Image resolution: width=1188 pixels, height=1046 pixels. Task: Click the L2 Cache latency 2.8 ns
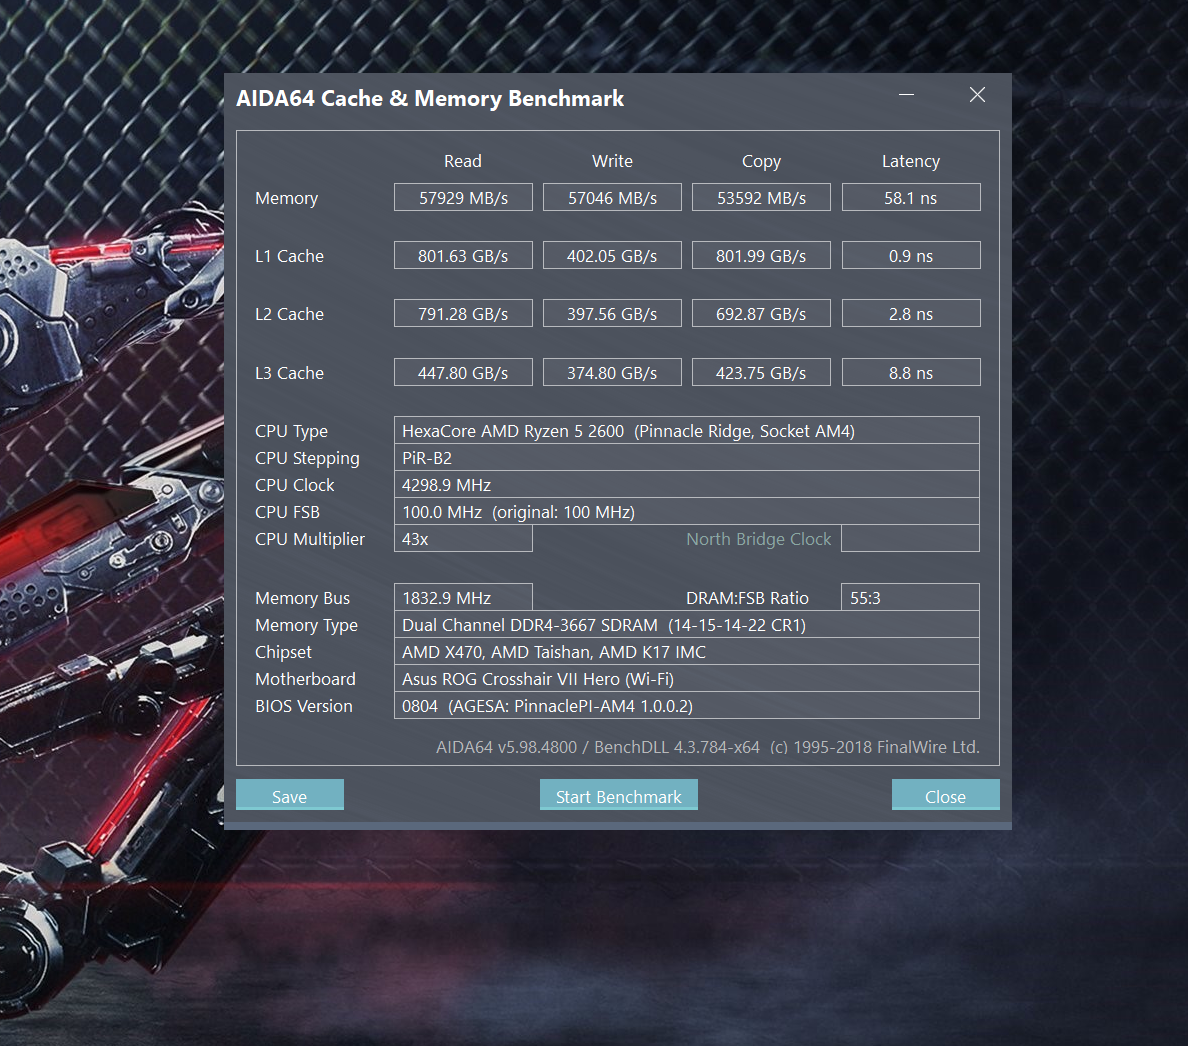click(911, 314)
